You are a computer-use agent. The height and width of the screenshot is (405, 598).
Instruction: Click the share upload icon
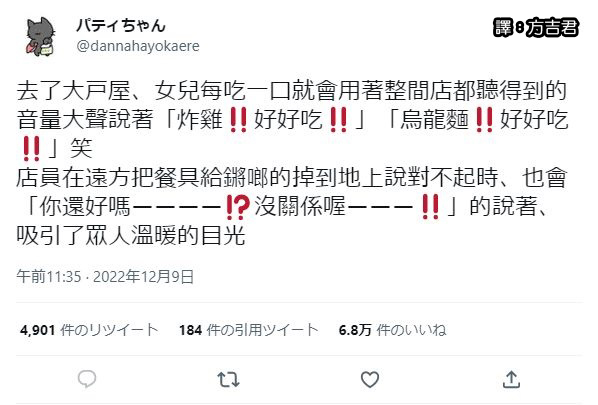click(511, 379)
